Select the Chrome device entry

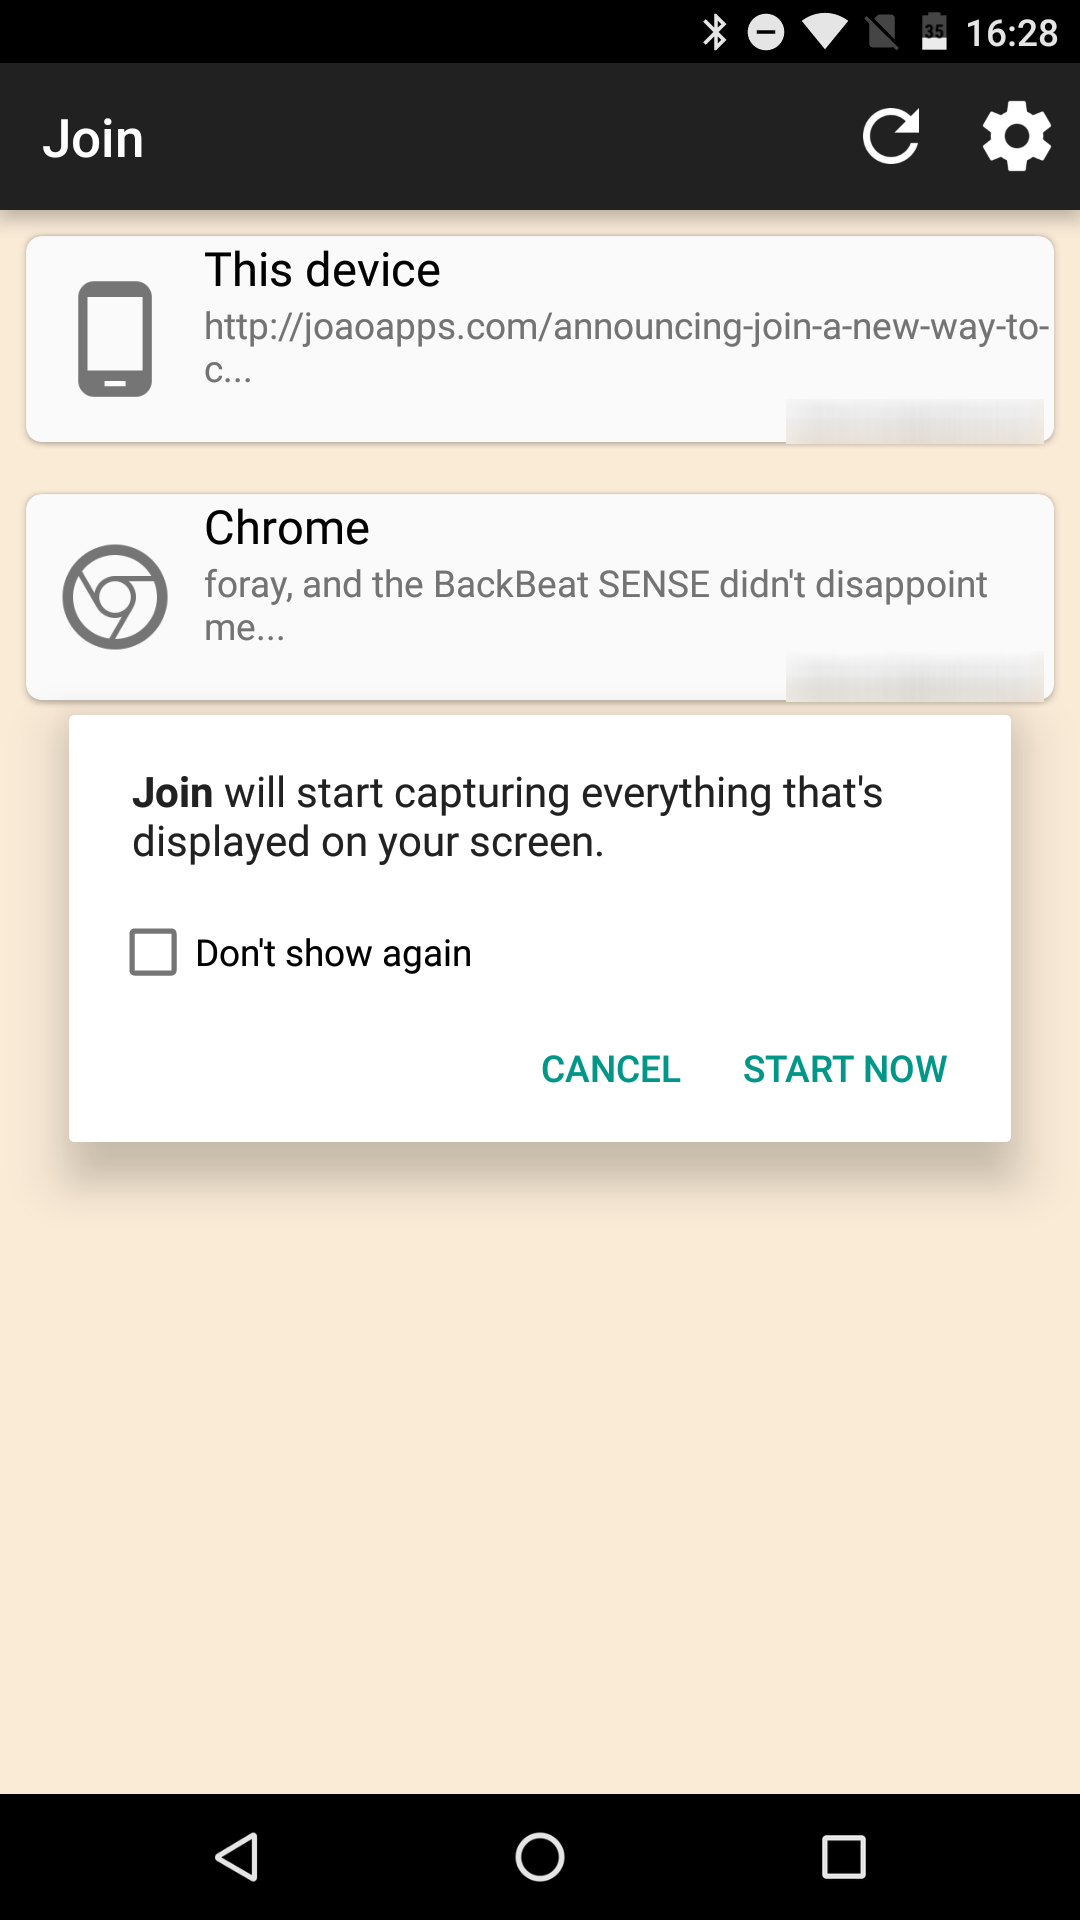point(540,597)
